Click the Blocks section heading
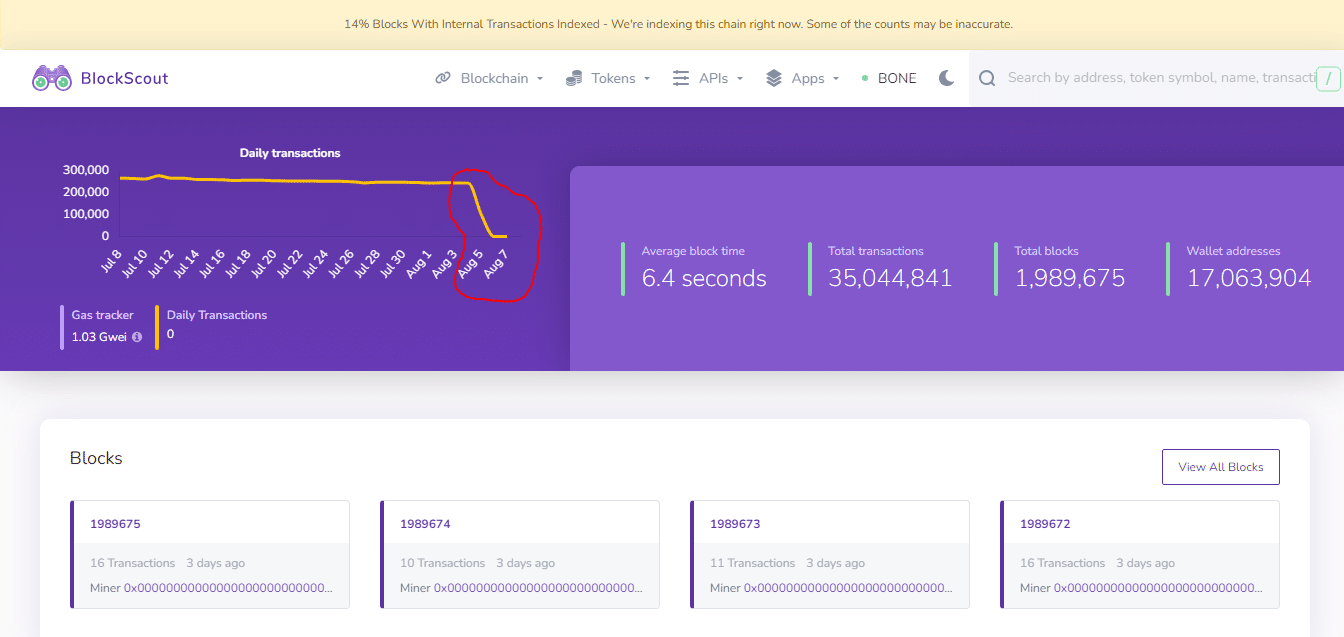The height and width of the screenshot is (637, 1344). click(96, 458)
